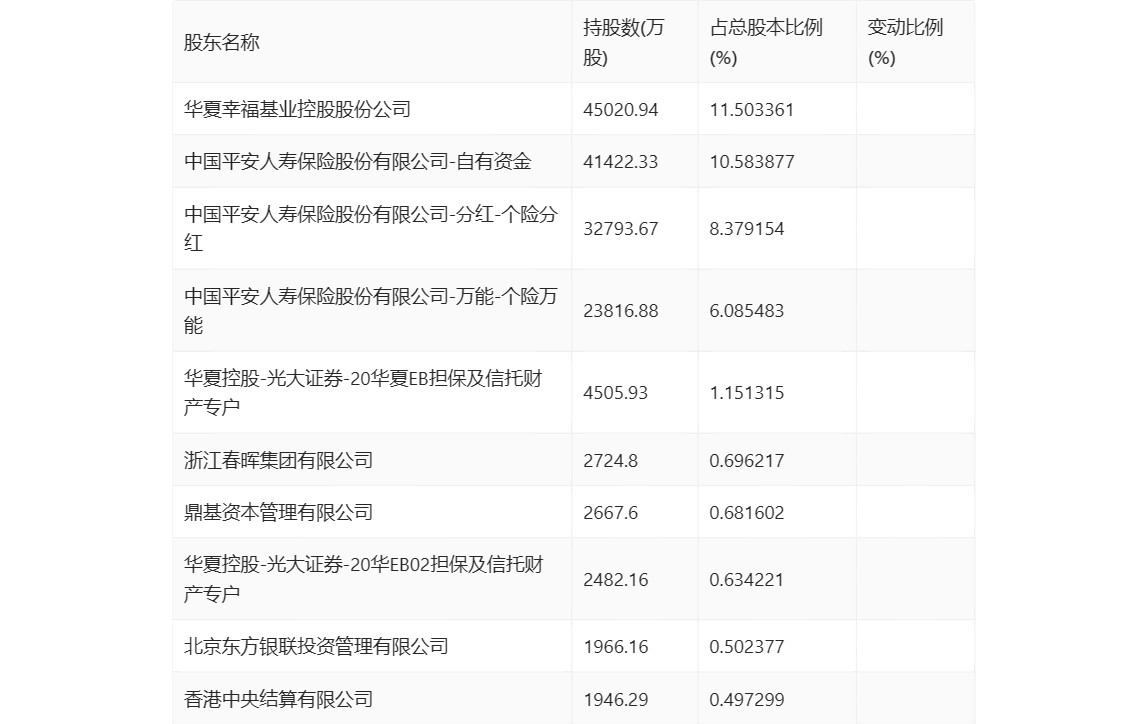Click the 变动比例(%) column header
Screen dimensions: 1148x724
tap(905, 42)
